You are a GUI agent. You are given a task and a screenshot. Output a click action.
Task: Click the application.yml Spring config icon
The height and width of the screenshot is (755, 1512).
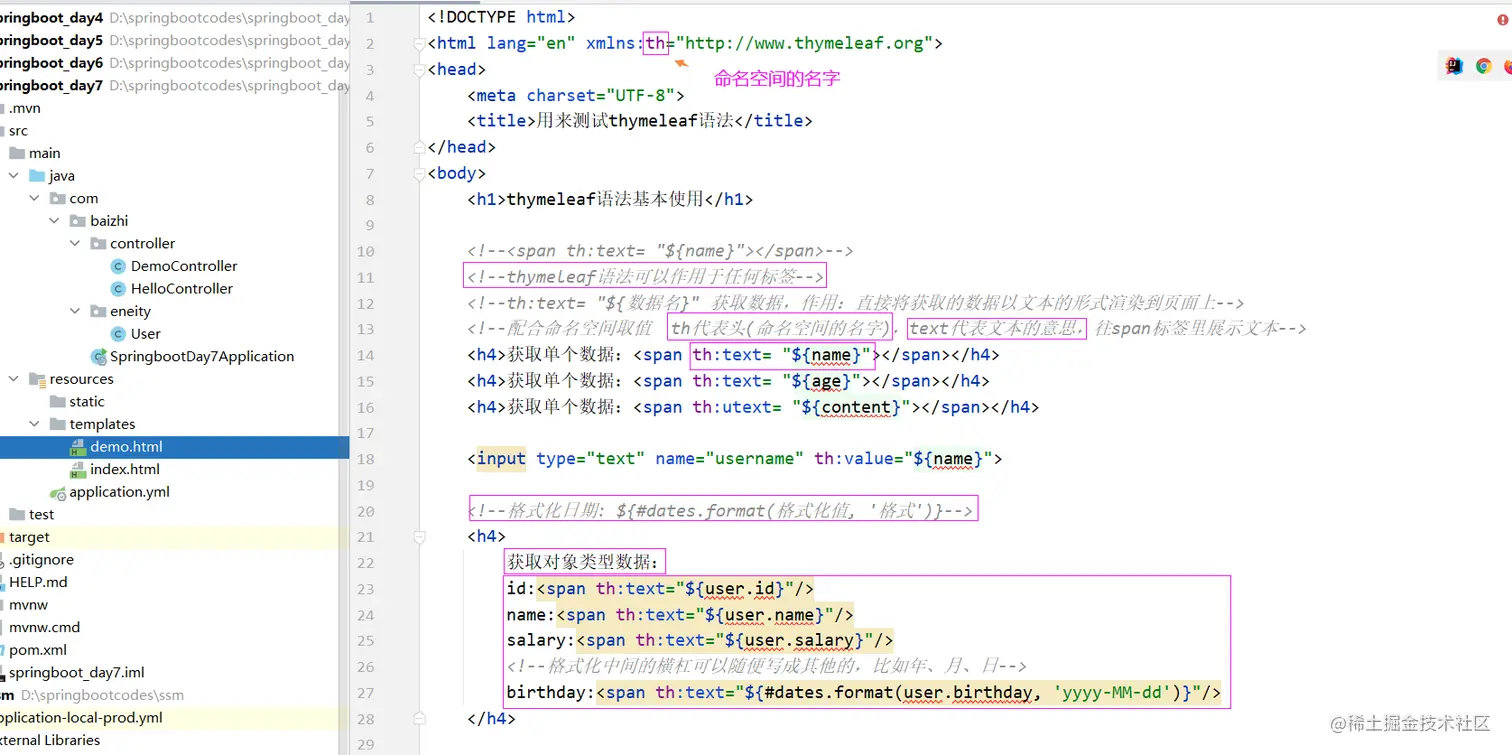coord(59,492)
